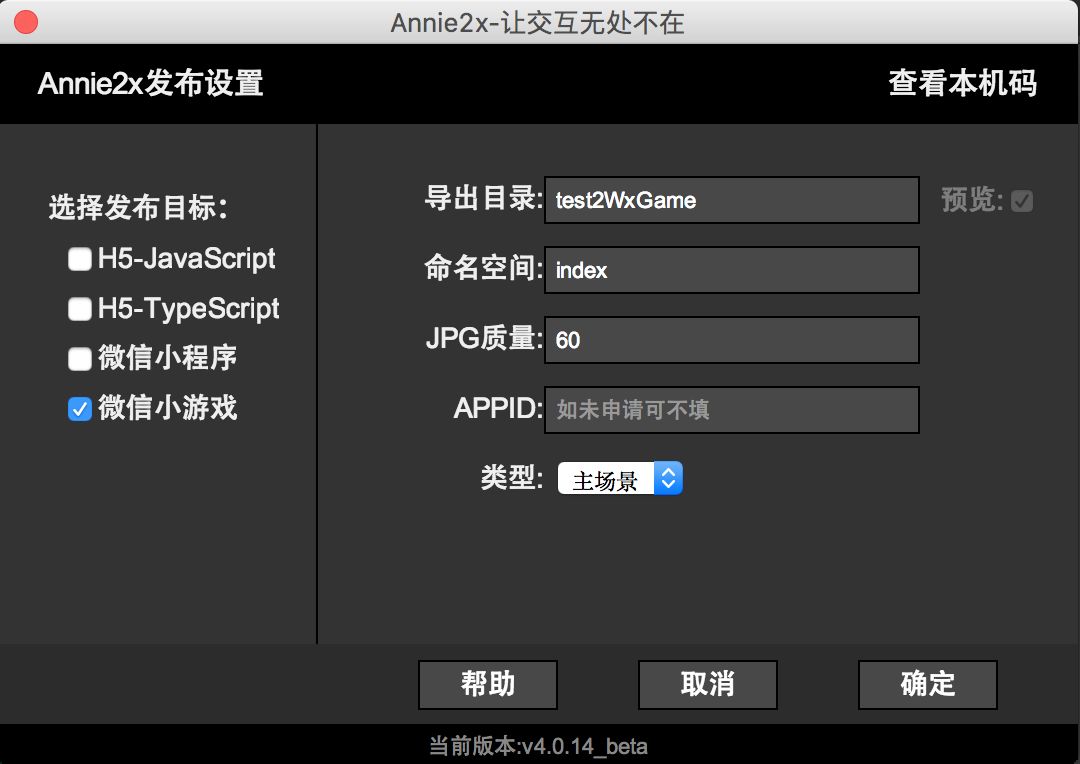Click the 命名空间 label
The width and height of the screenshot is (1080, 764).
click(x=484, y=268)
